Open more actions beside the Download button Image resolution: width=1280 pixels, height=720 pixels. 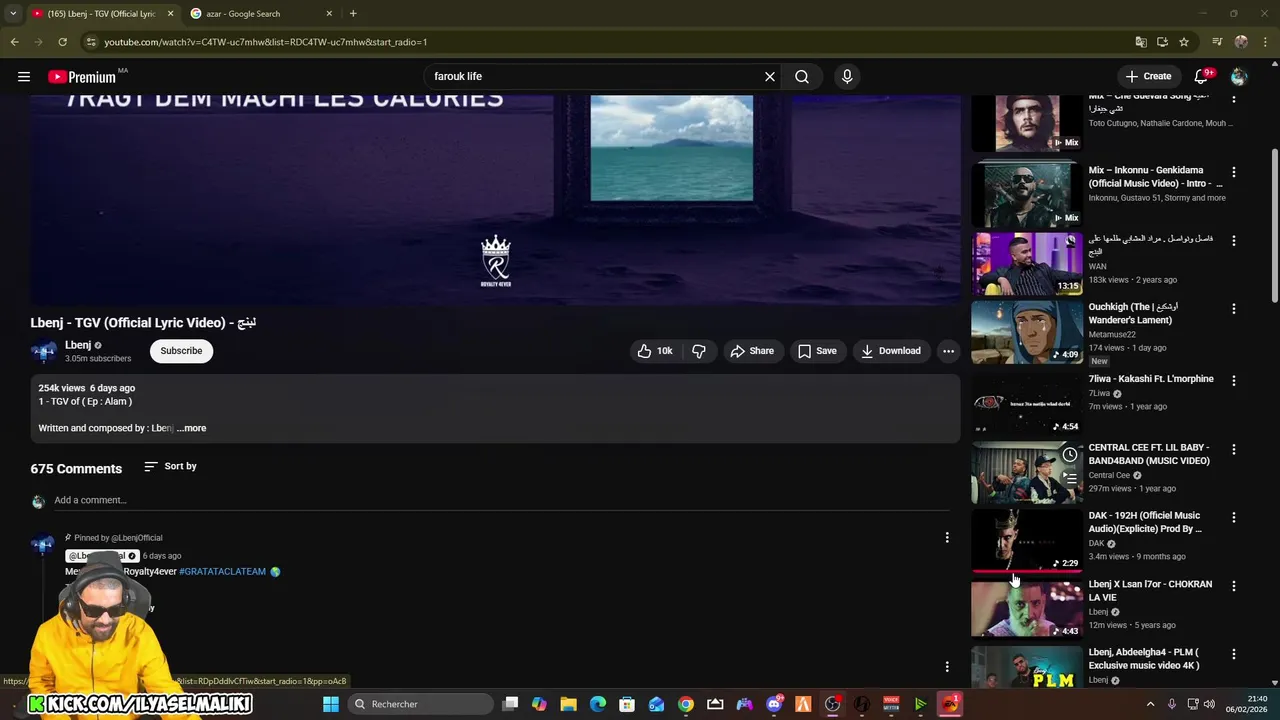[x=948, y=351]
